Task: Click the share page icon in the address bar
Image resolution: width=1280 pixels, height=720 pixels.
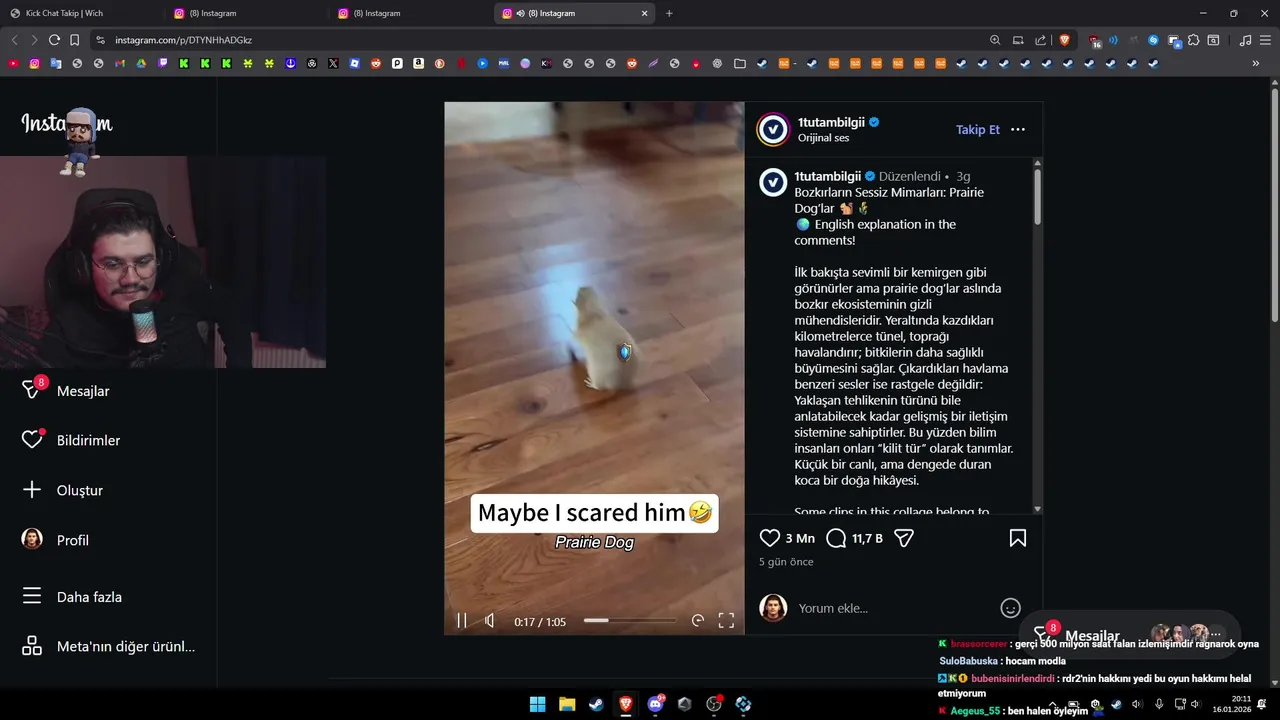Action: (1041, 40)
